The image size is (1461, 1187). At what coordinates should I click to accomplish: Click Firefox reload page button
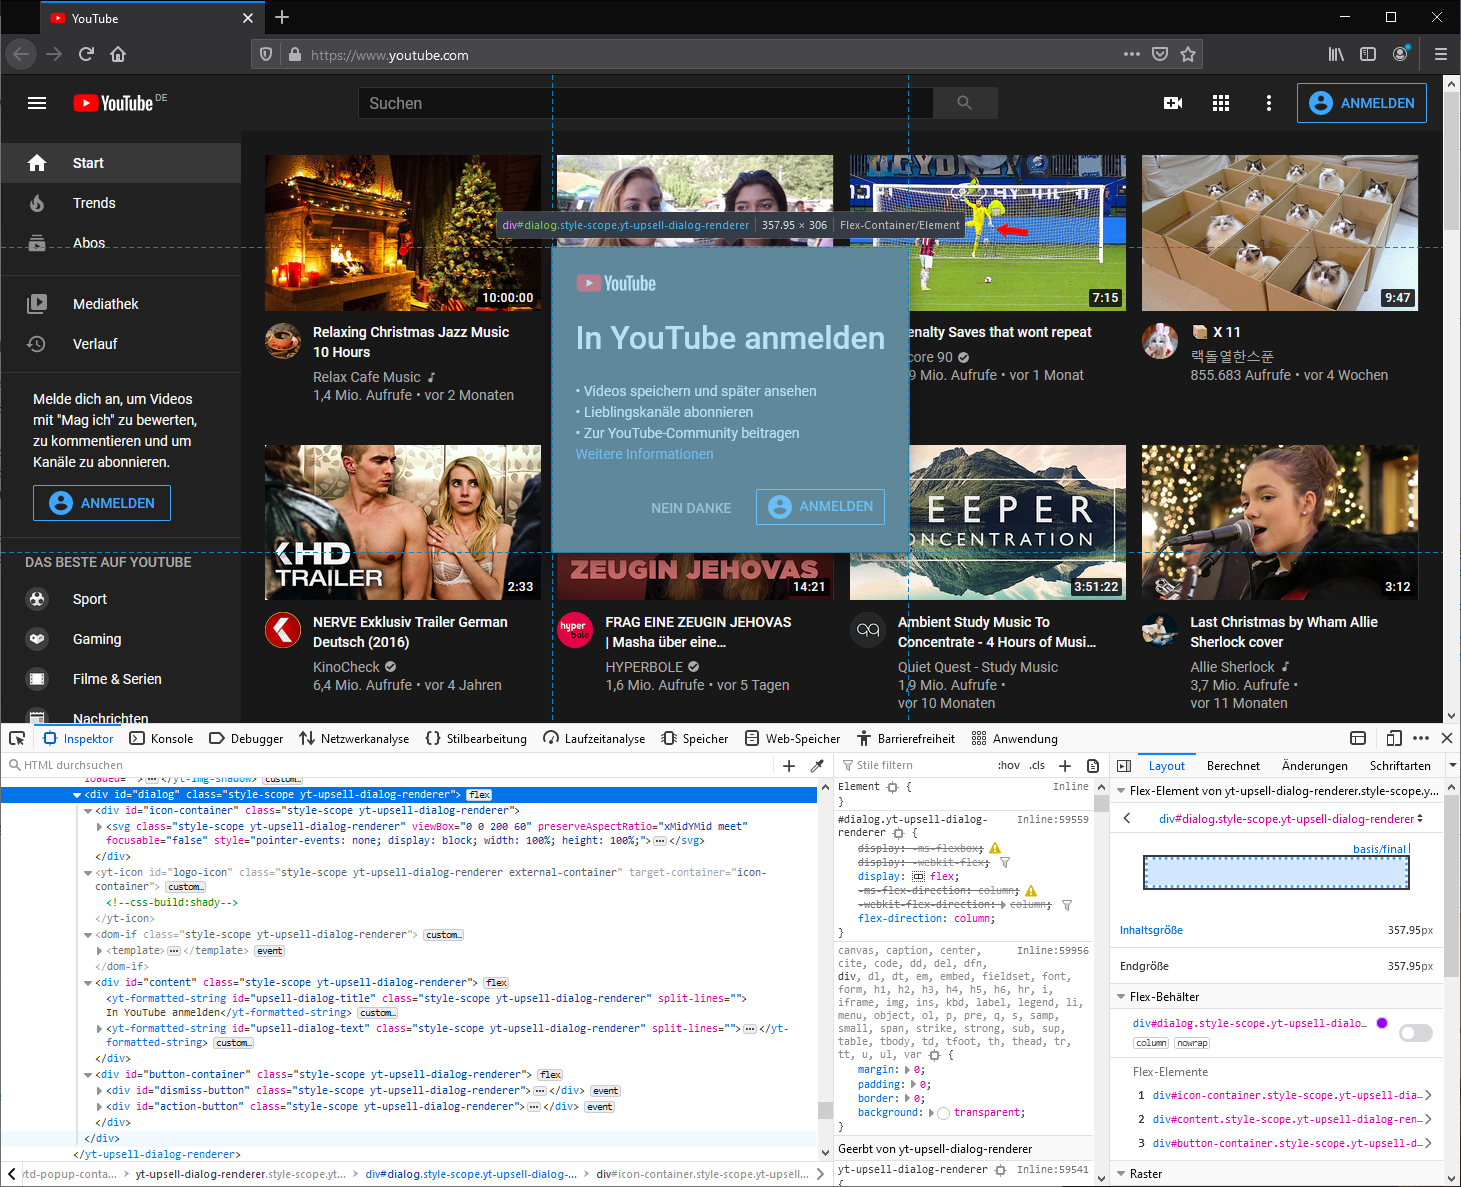[86, 54]
